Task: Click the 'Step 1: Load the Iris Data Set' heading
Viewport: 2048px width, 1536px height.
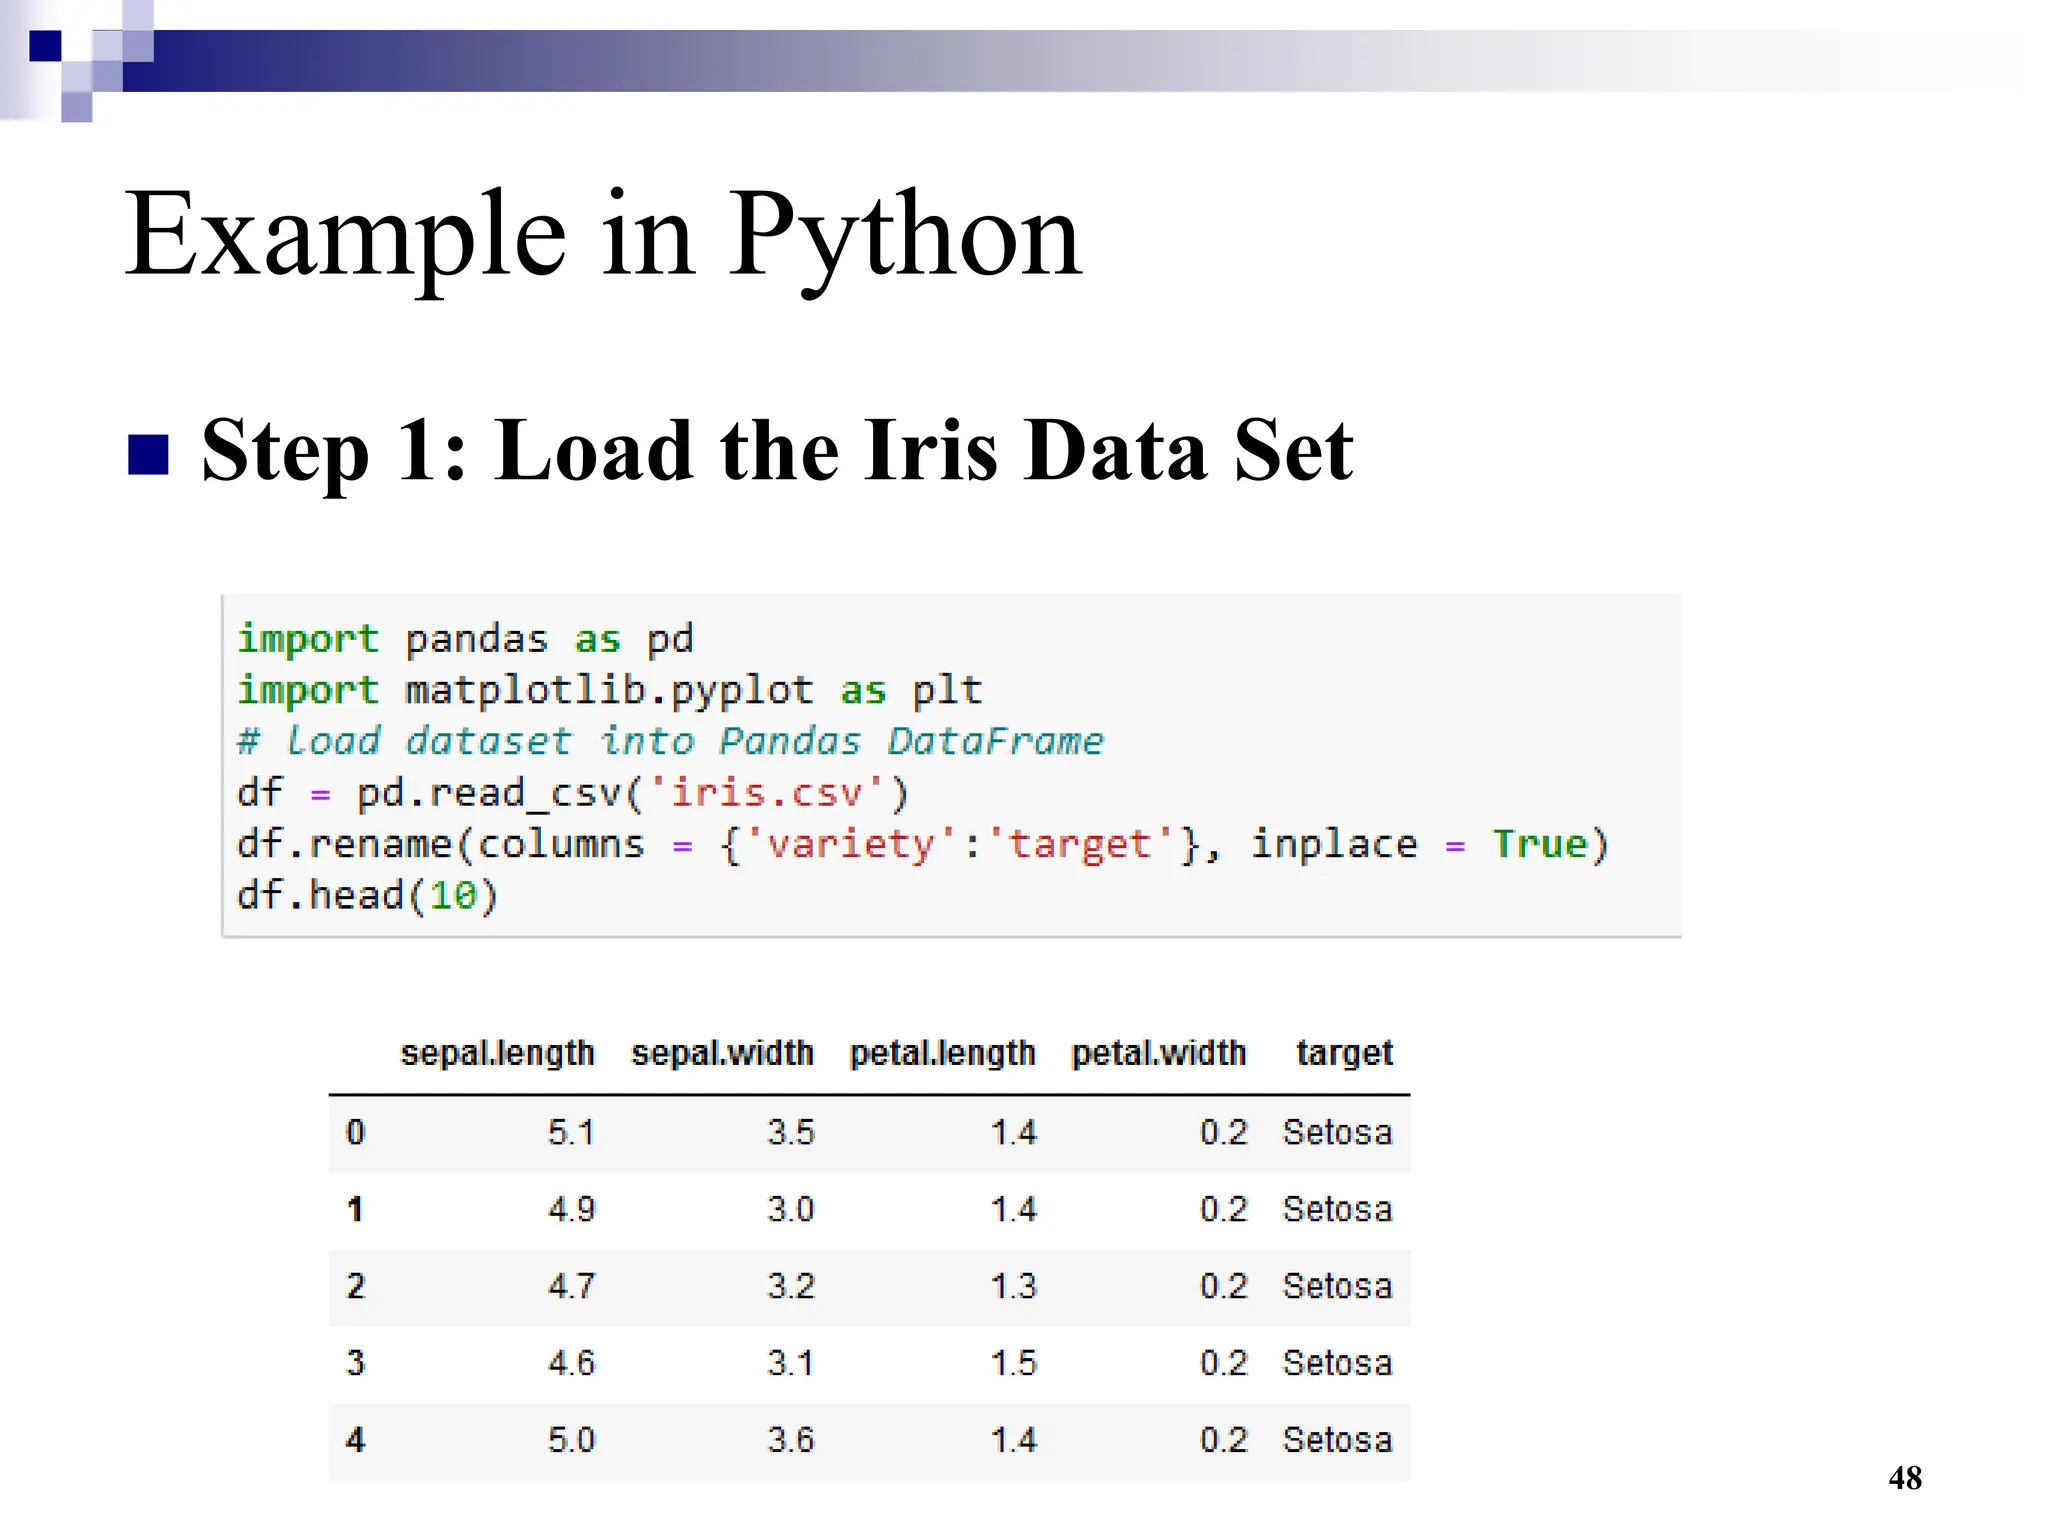Action: [776, 451]
